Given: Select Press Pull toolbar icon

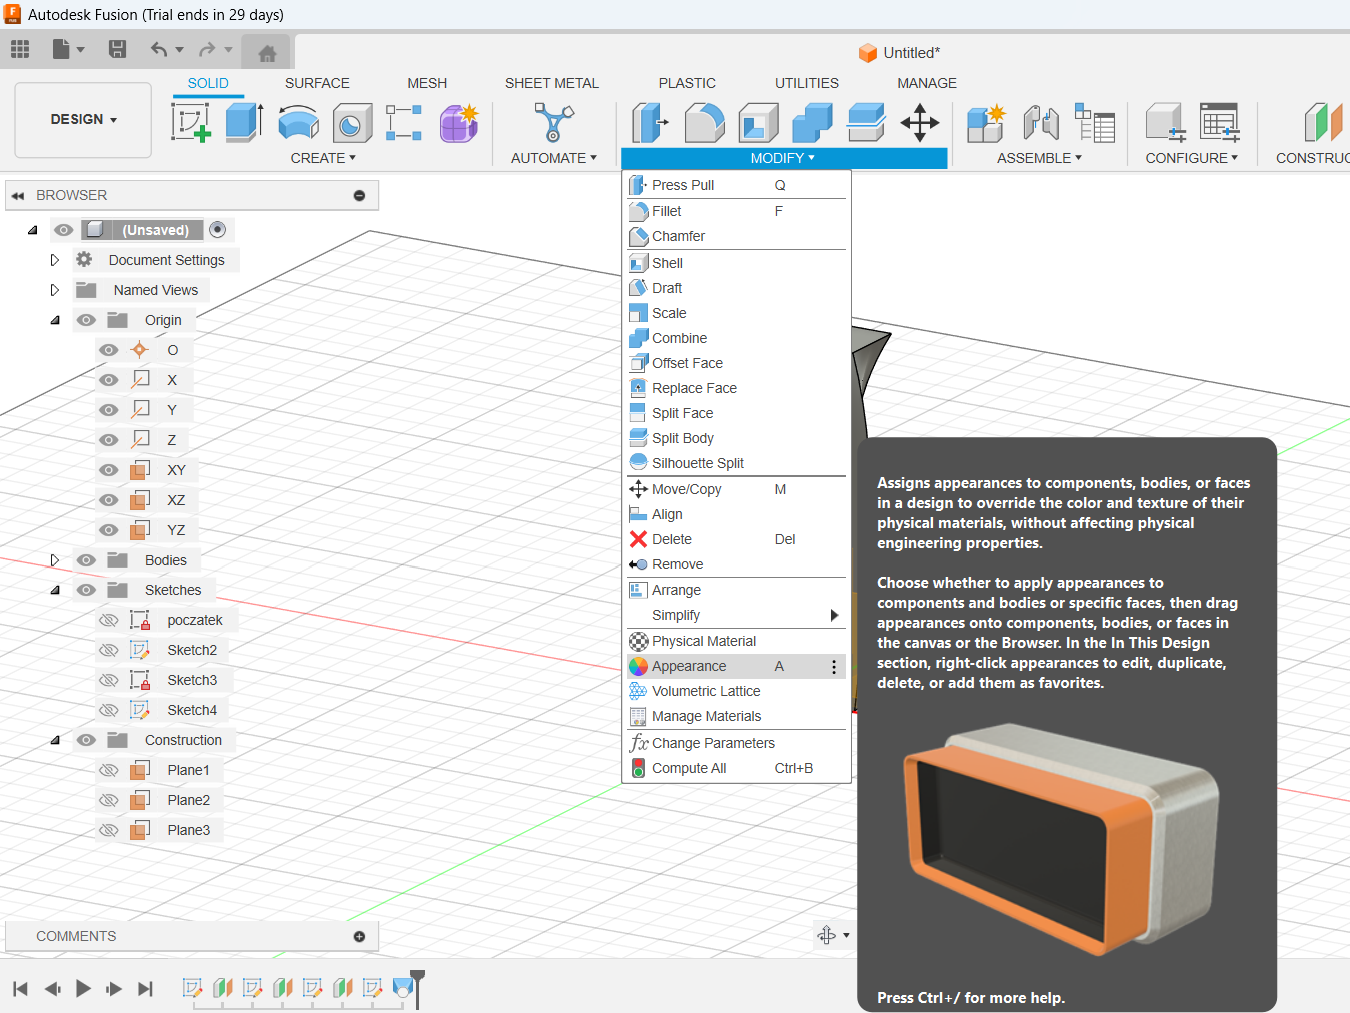Looking at the screenshot, I should coord(650,123).
